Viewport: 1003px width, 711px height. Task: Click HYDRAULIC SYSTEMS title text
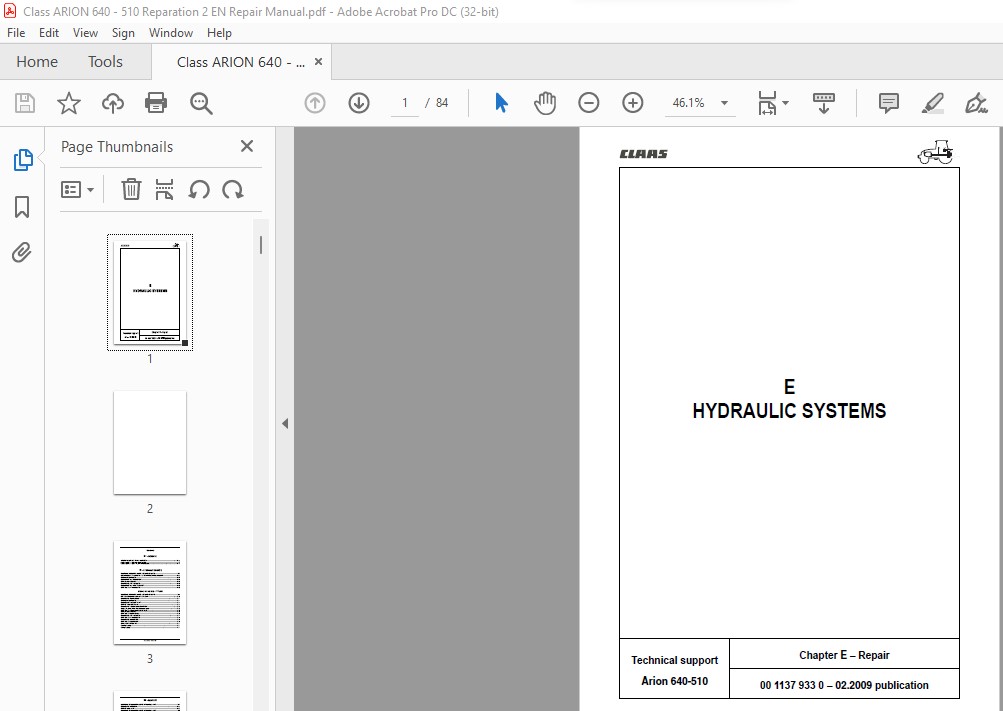pyautogui.click(x=789, y=410)
